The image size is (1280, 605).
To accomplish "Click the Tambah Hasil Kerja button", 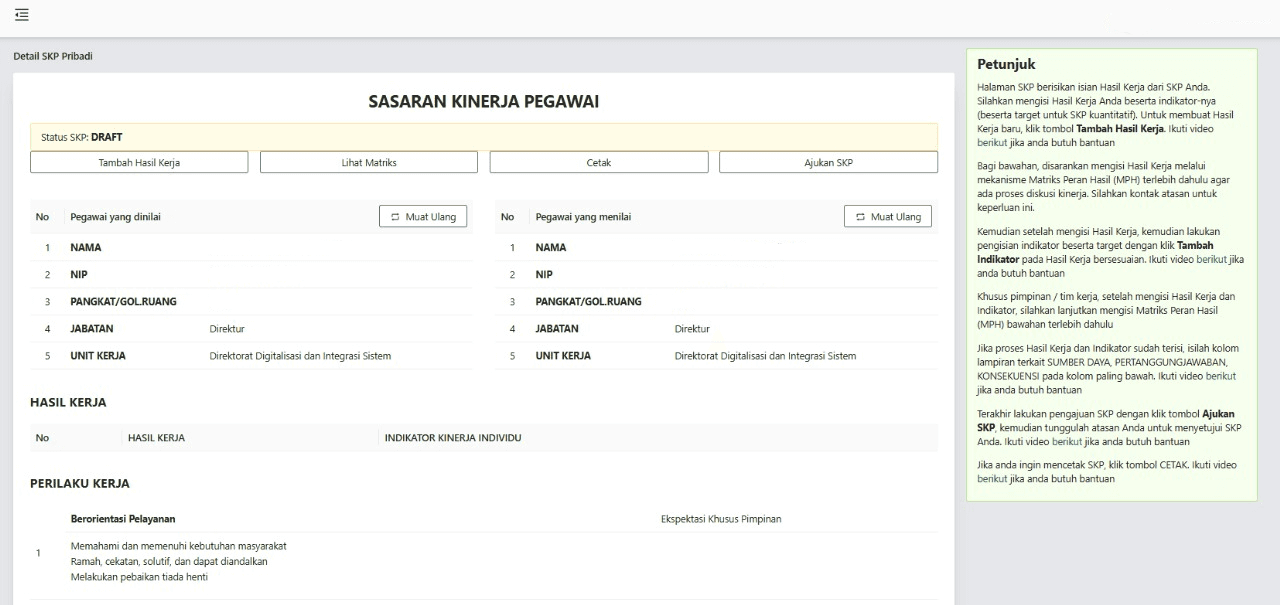I will (139, 161).
